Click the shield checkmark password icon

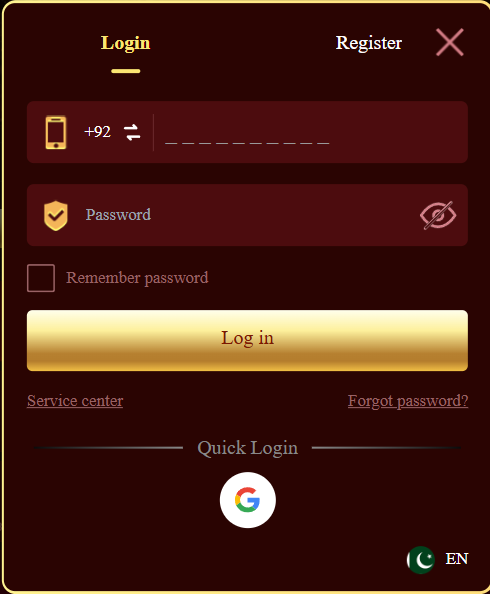tap(56, 216)
